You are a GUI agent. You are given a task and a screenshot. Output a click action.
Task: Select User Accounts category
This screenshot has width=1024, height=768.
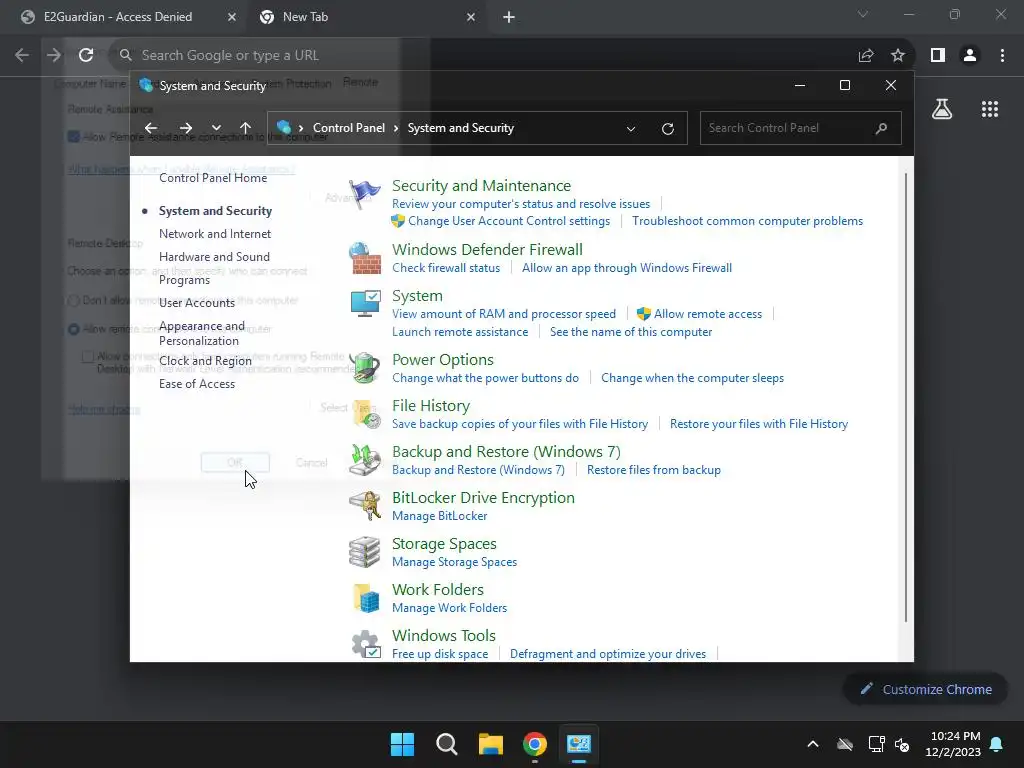coord(197,303)
